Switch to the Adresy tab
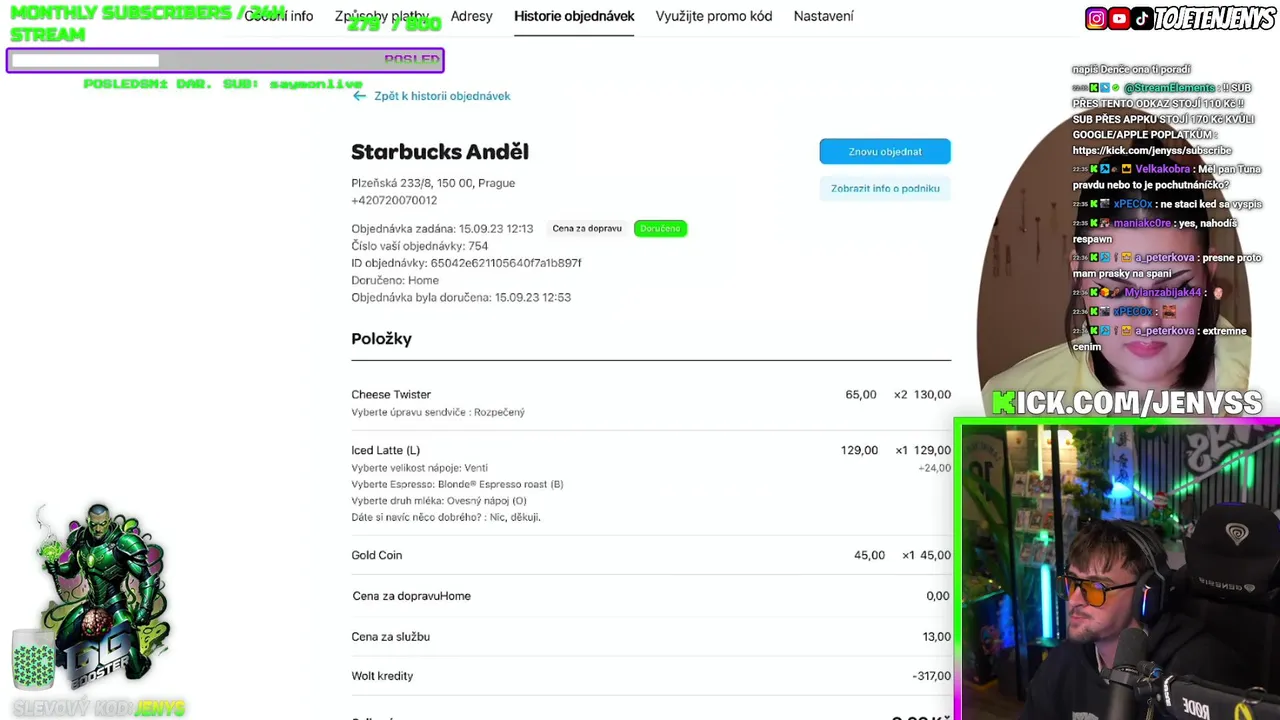The height and width of the screenshot is (720, 1280). click(471, 16)
